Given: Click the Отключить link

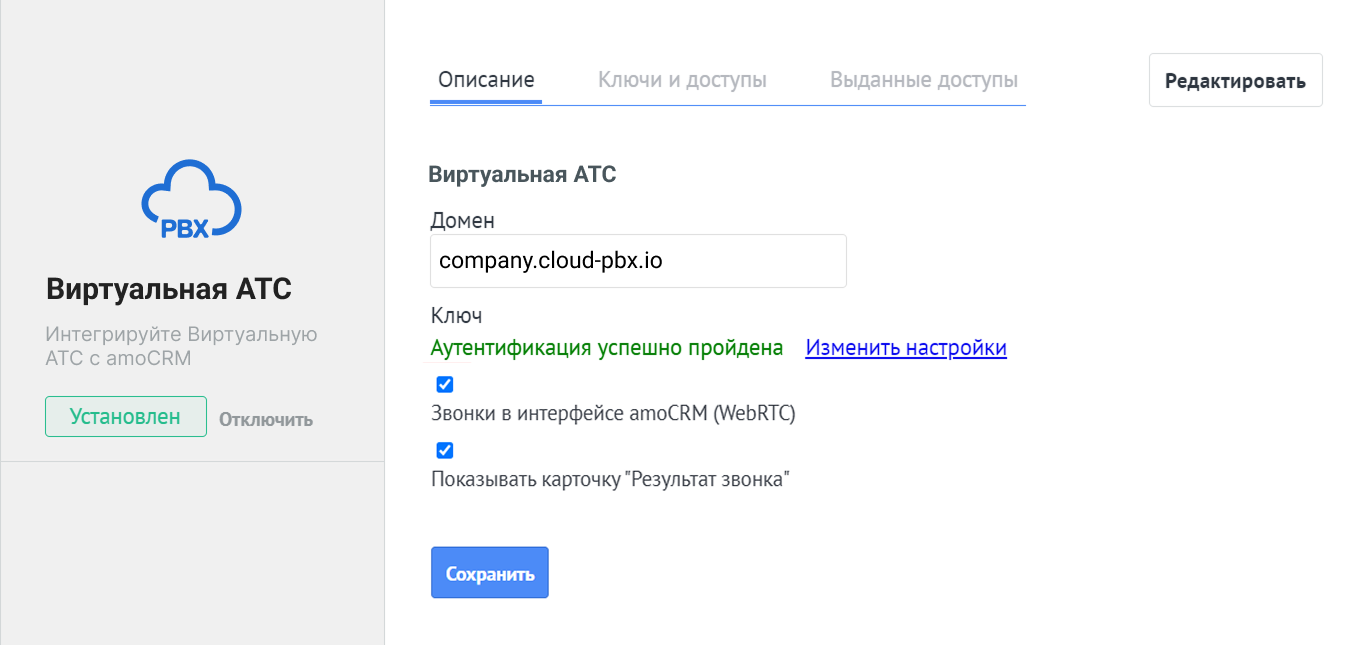Looking at the screenshot, I should click(x=266, y=420).
